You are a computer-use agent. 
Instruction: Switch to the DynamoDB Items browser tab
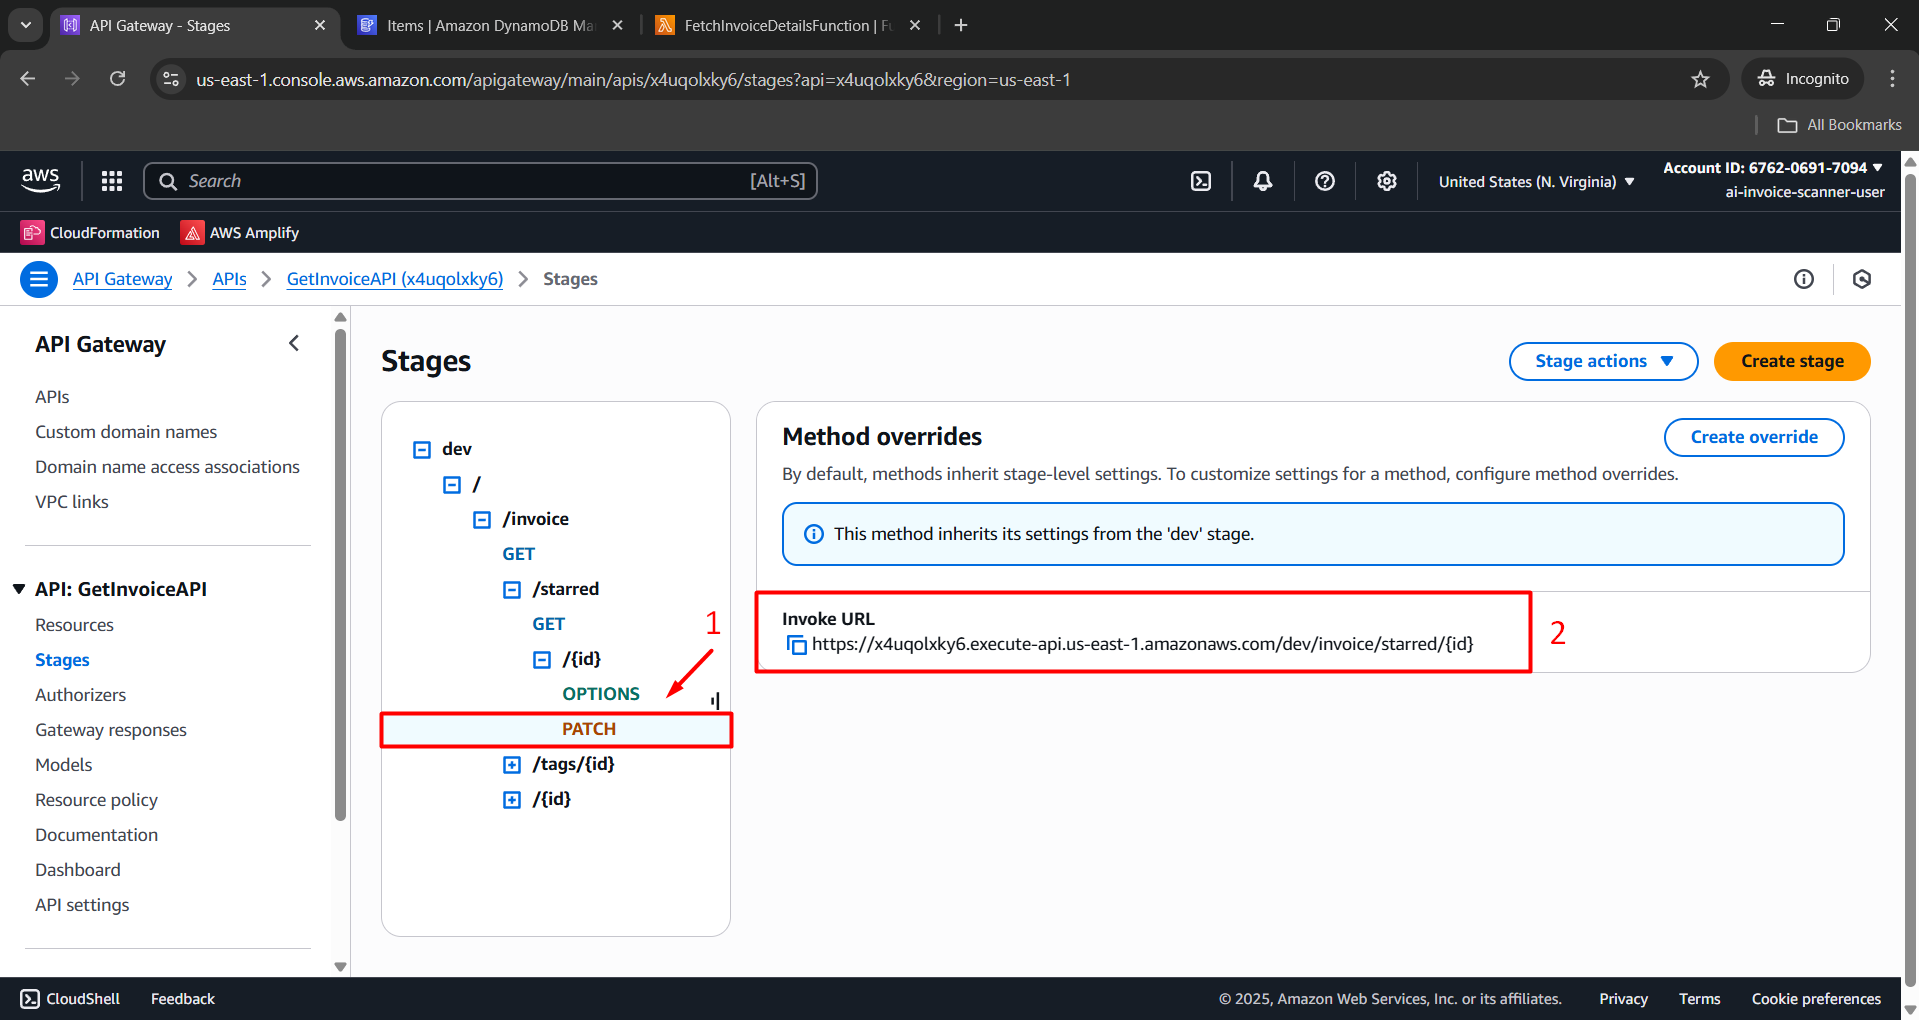[490, 26]
